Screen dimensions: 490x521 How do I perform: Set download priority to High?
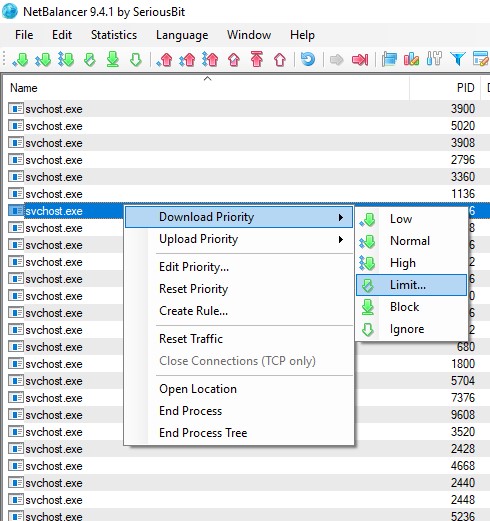[412, 263]
